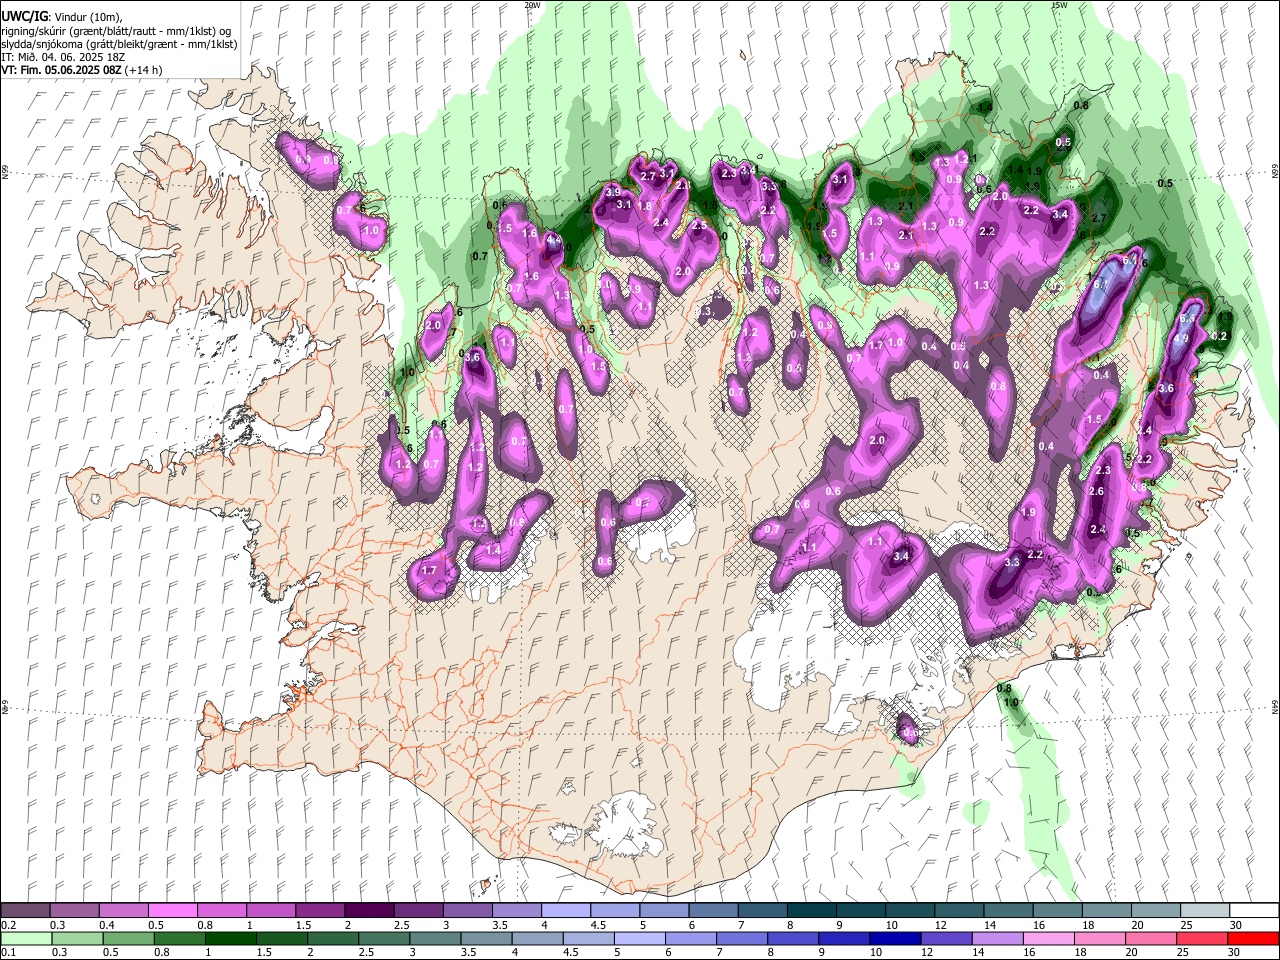Pick bottom-row grey-blue swatch between 4 and 4.5
This screenshot has height=960, width=1280.
click(536, 938)
